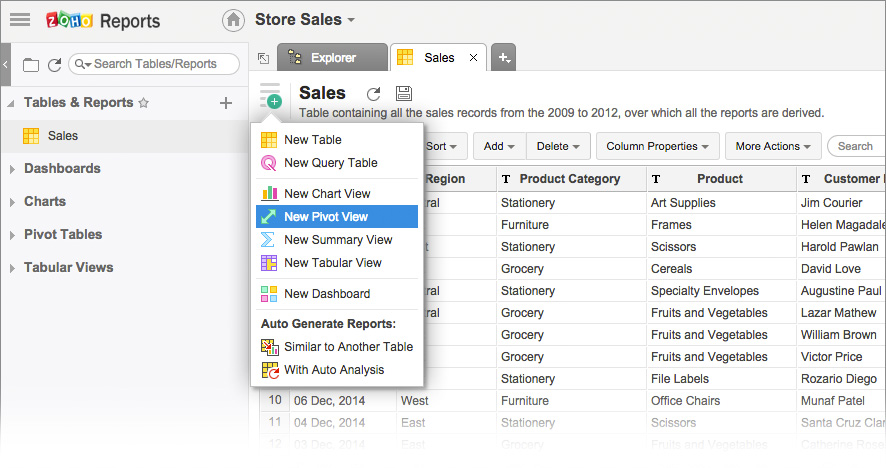
Task: Add a new tab with plus icon
Action: [x=504, y=58]
